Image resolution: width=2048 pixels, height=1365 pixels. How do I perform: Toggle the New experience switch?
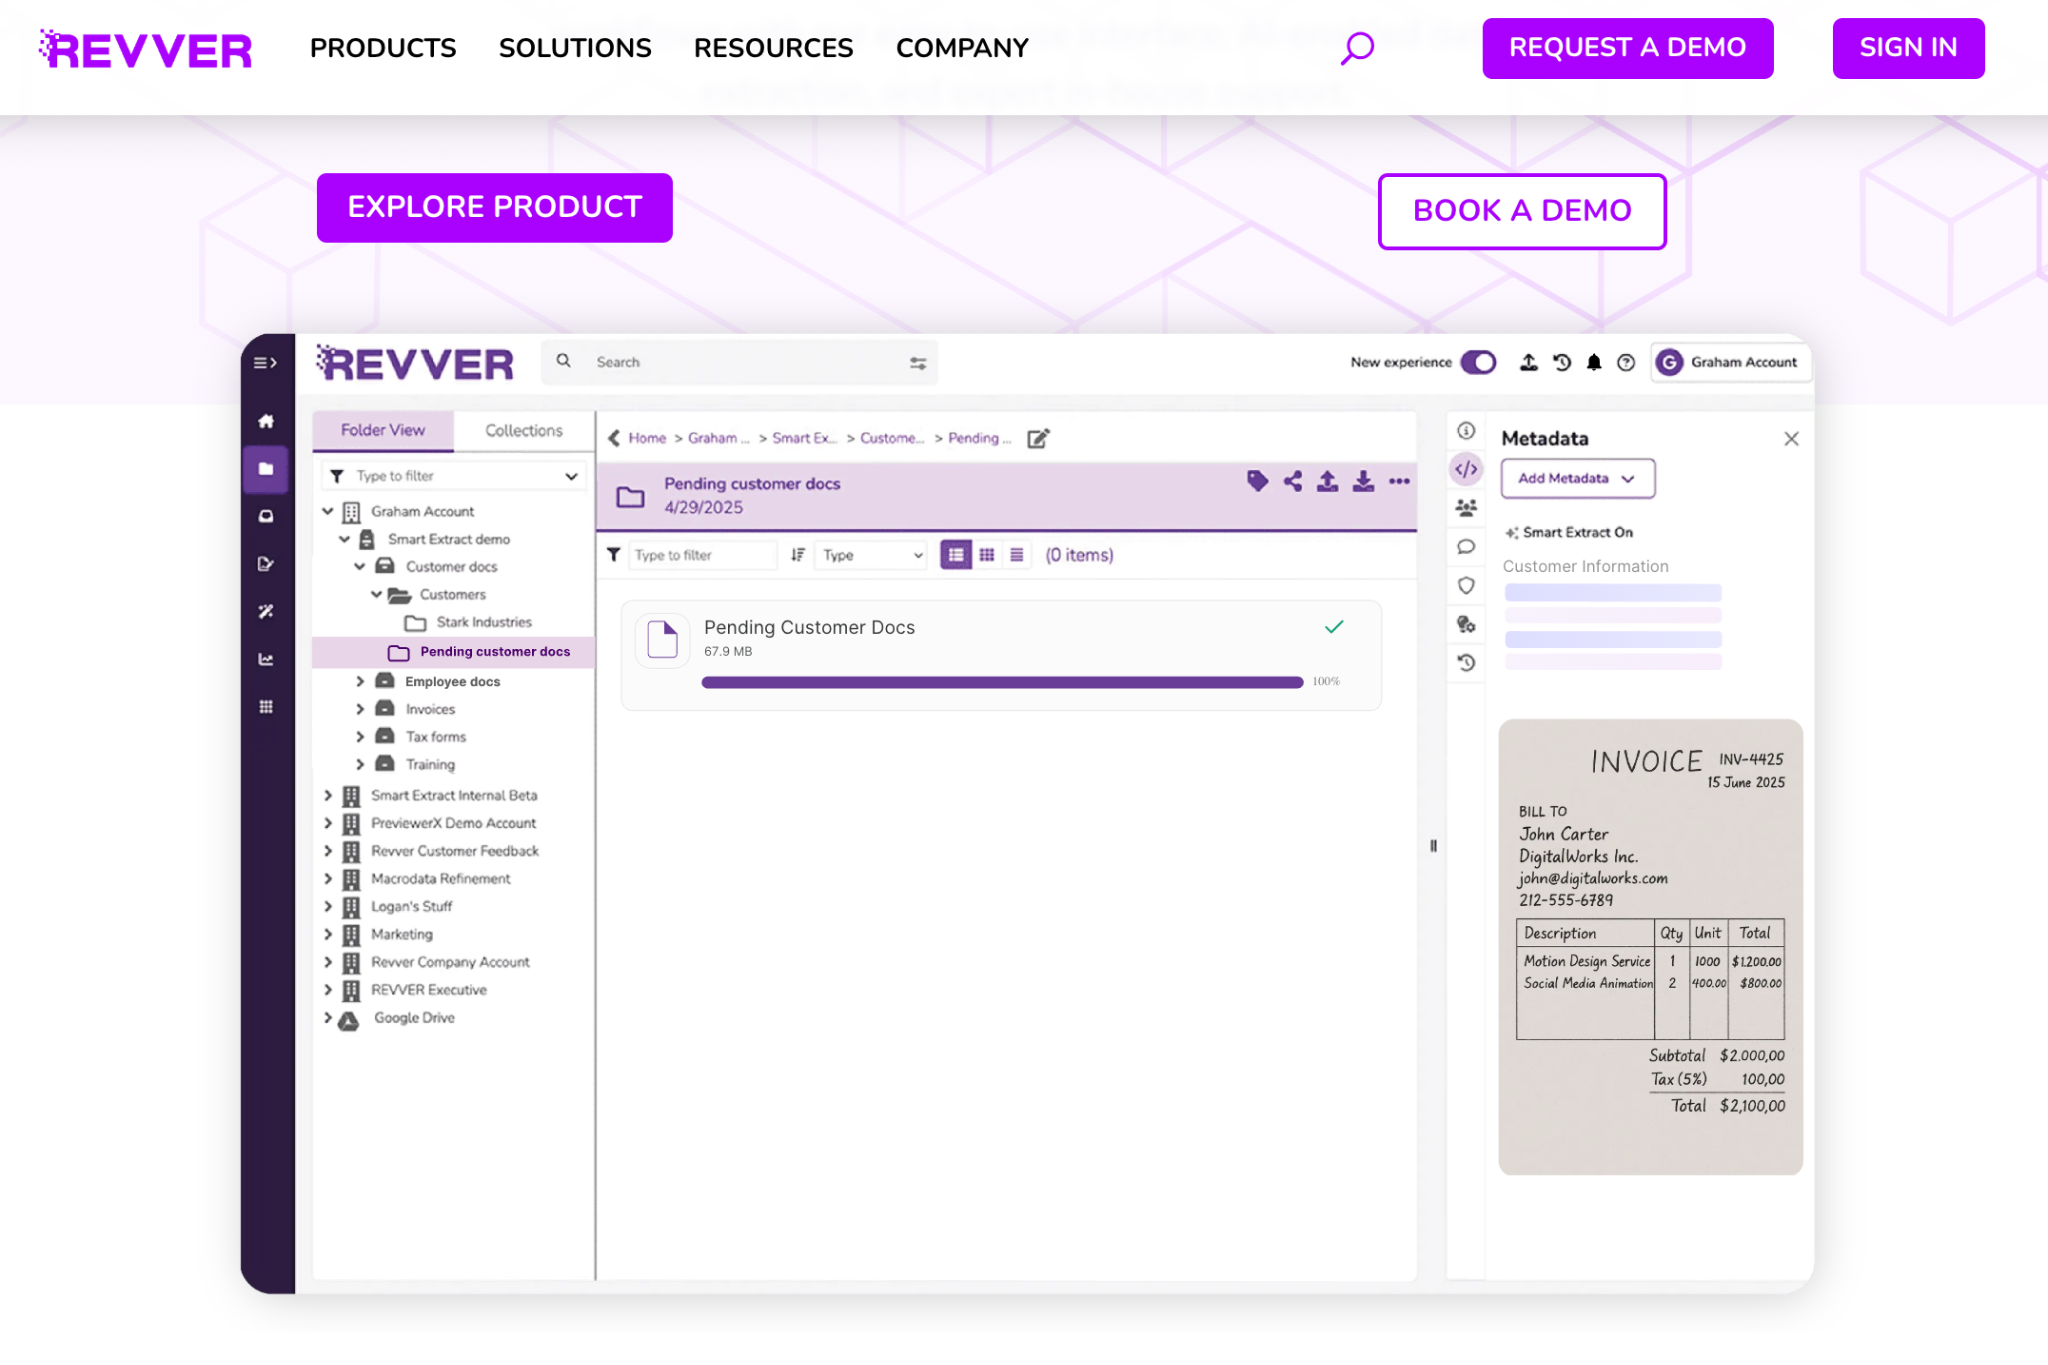click(1478, 362)
